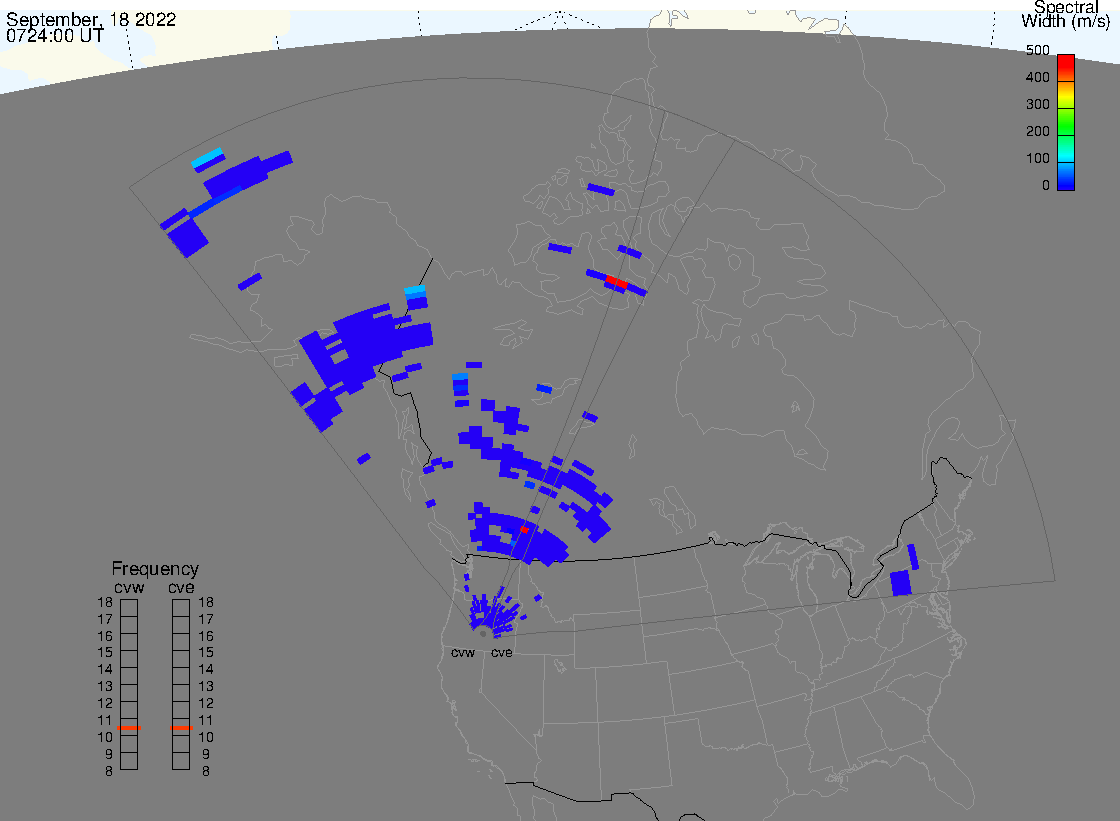Click the 500 value on color scale

[1038, 50]
